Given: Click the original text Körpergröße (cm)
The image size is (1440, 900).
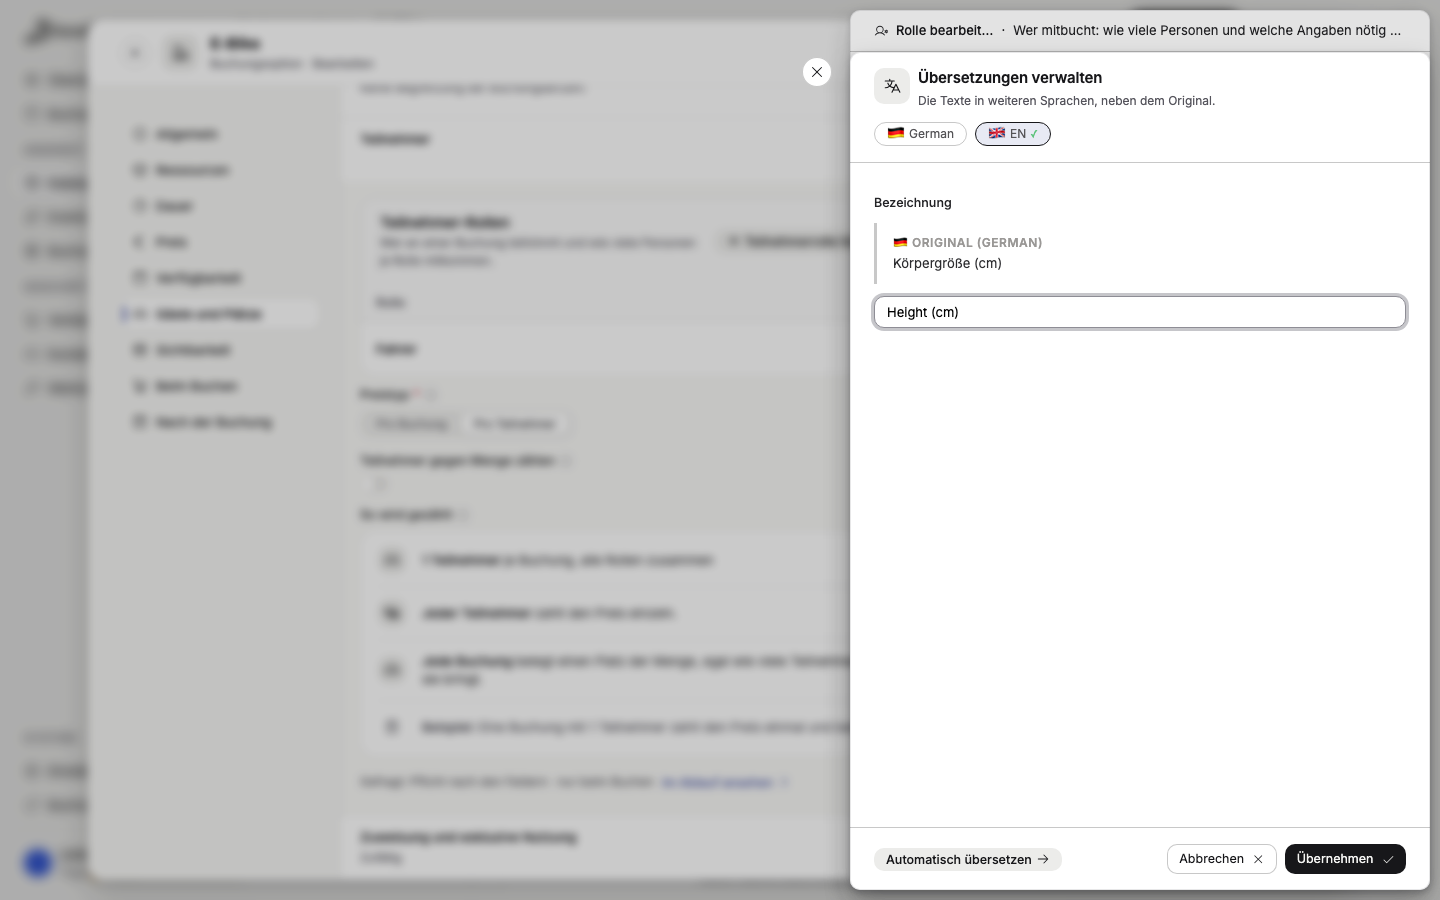Looking at the screenshot, I should coord(947,264).
